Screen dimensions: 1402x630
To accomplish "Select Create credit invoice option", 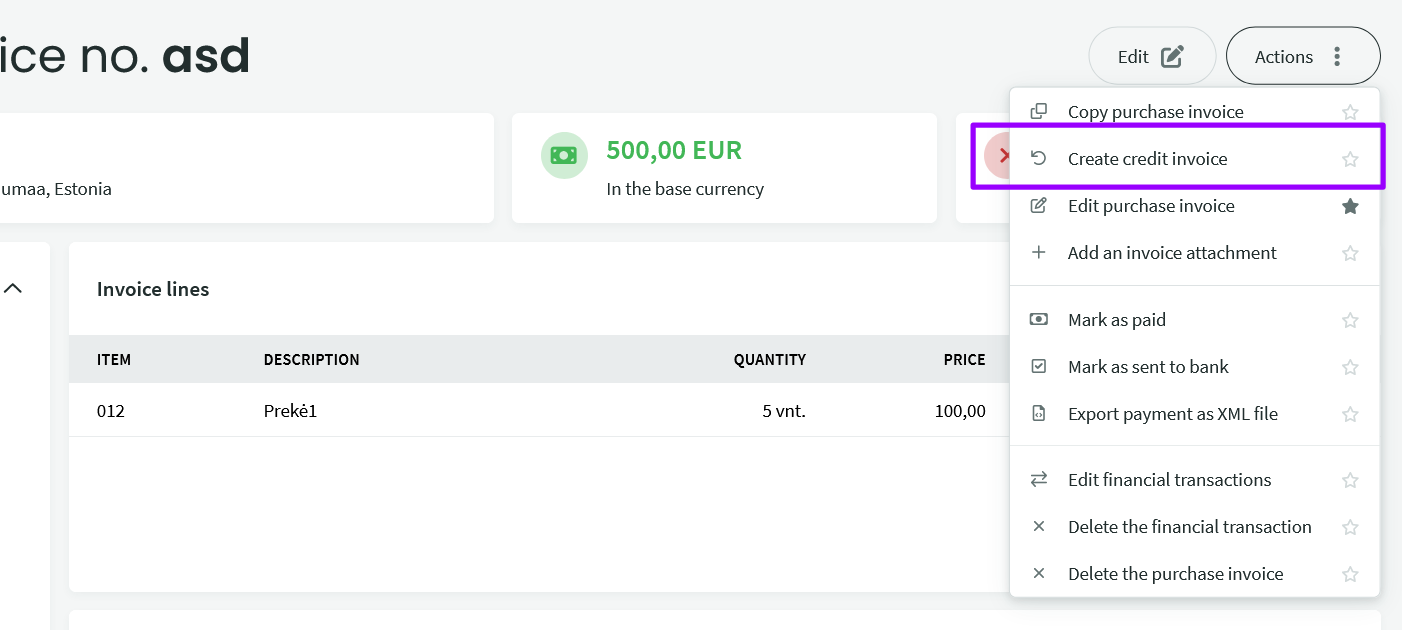I will pos(1147,159).
